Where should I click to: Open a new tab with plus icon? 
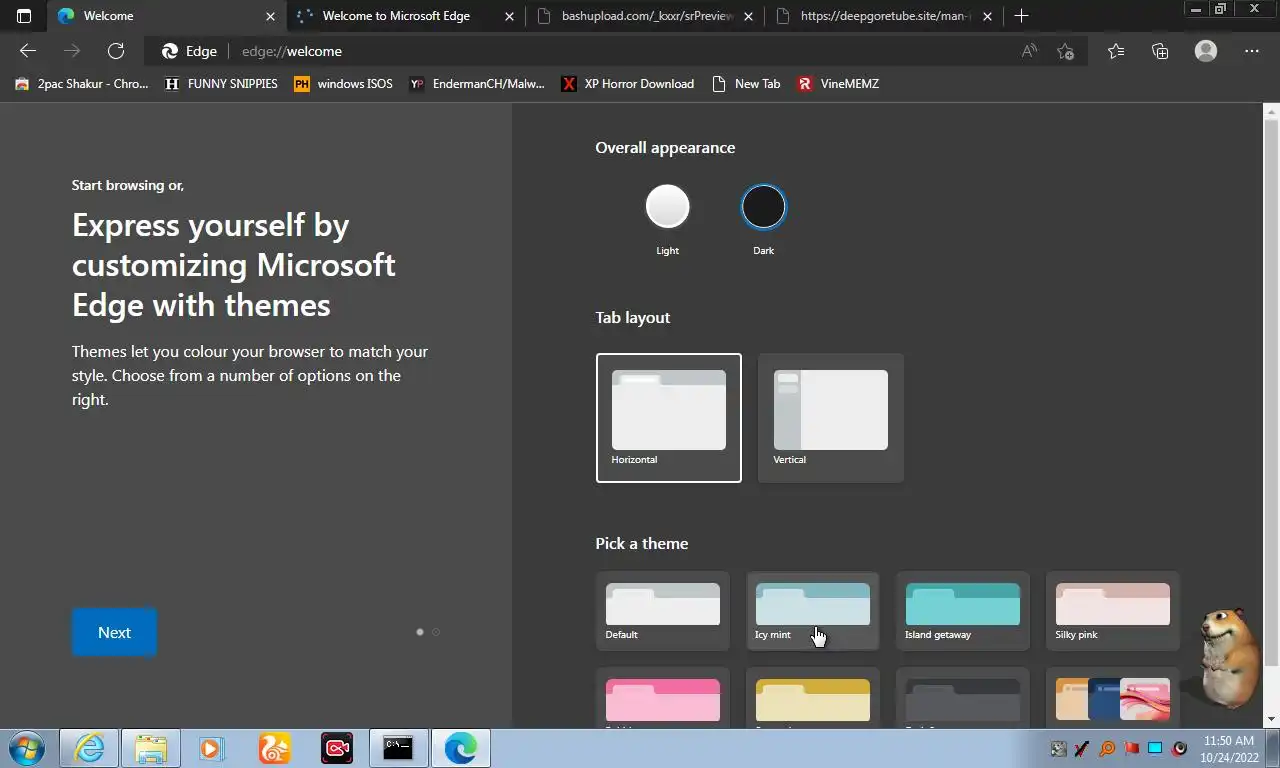[1021, 16]
